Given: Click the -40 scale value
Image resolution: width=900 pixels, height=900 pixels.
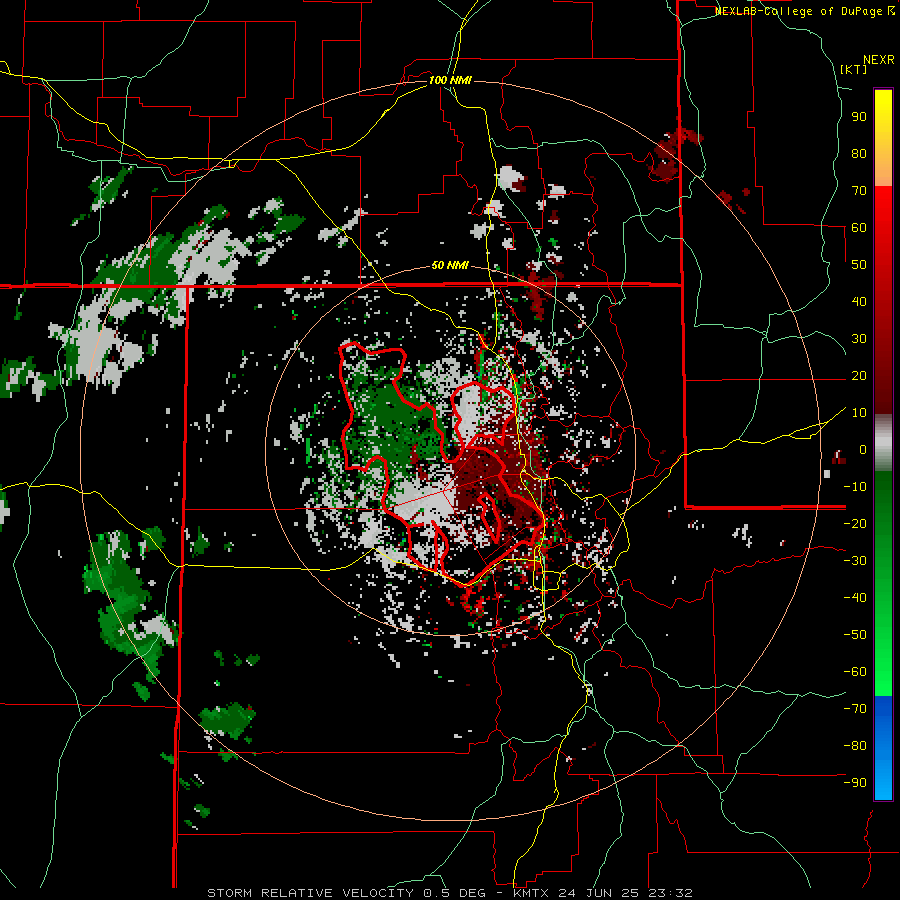Looking at the screenshot, I should (855, 598).
